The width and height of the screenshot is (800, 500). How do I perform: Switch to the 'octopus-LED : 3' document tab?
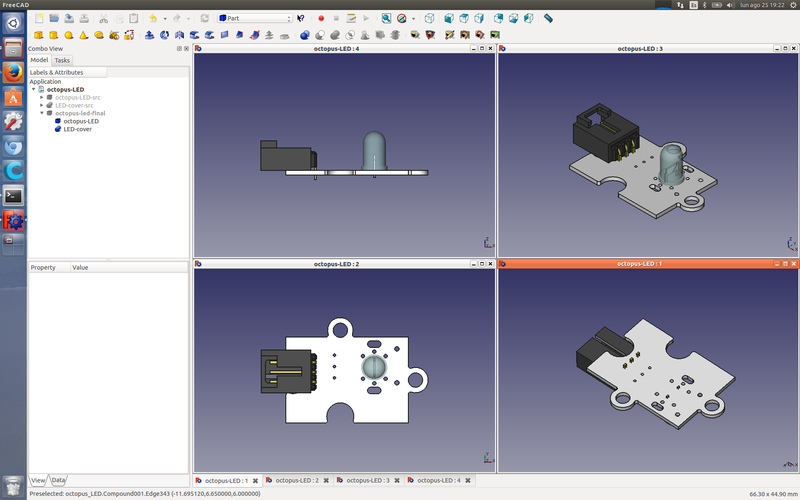368,481
